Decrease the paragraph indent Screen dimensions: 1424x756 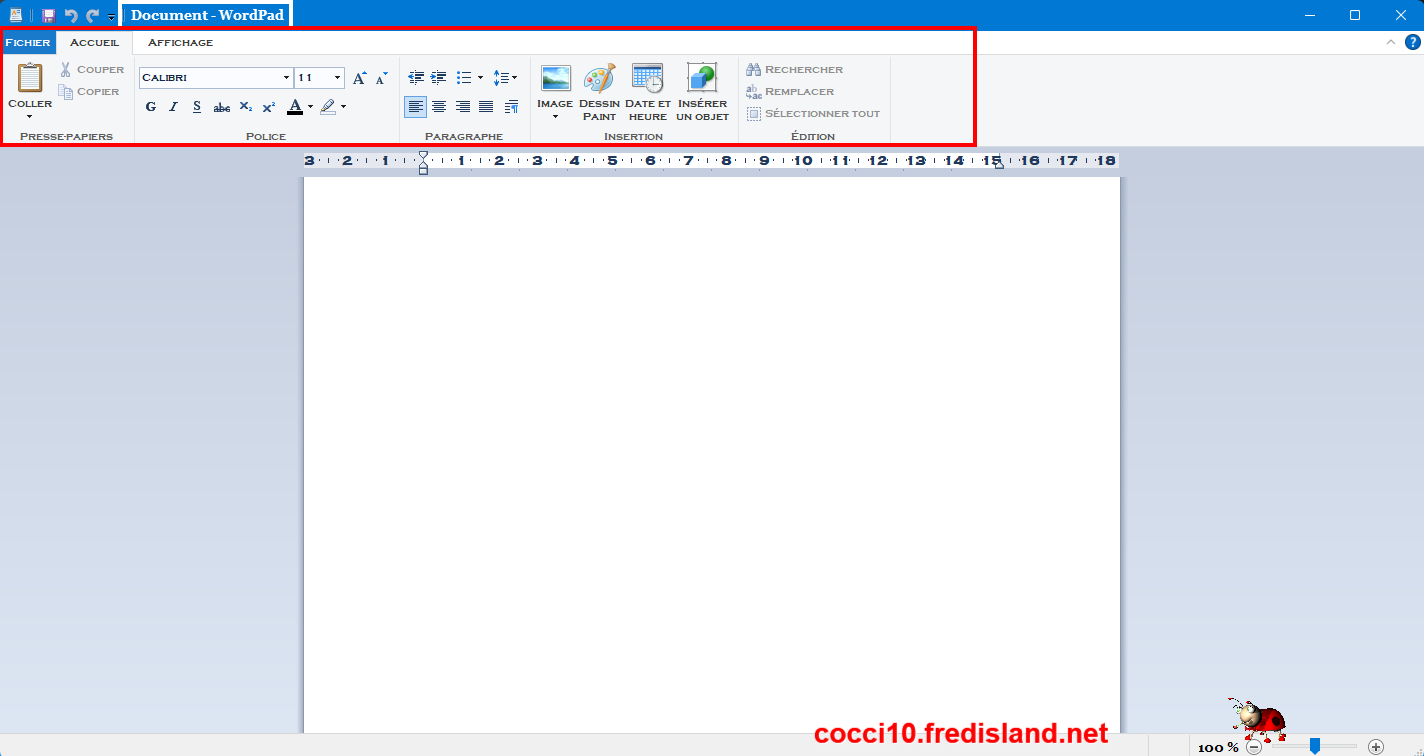coord(416,78)
